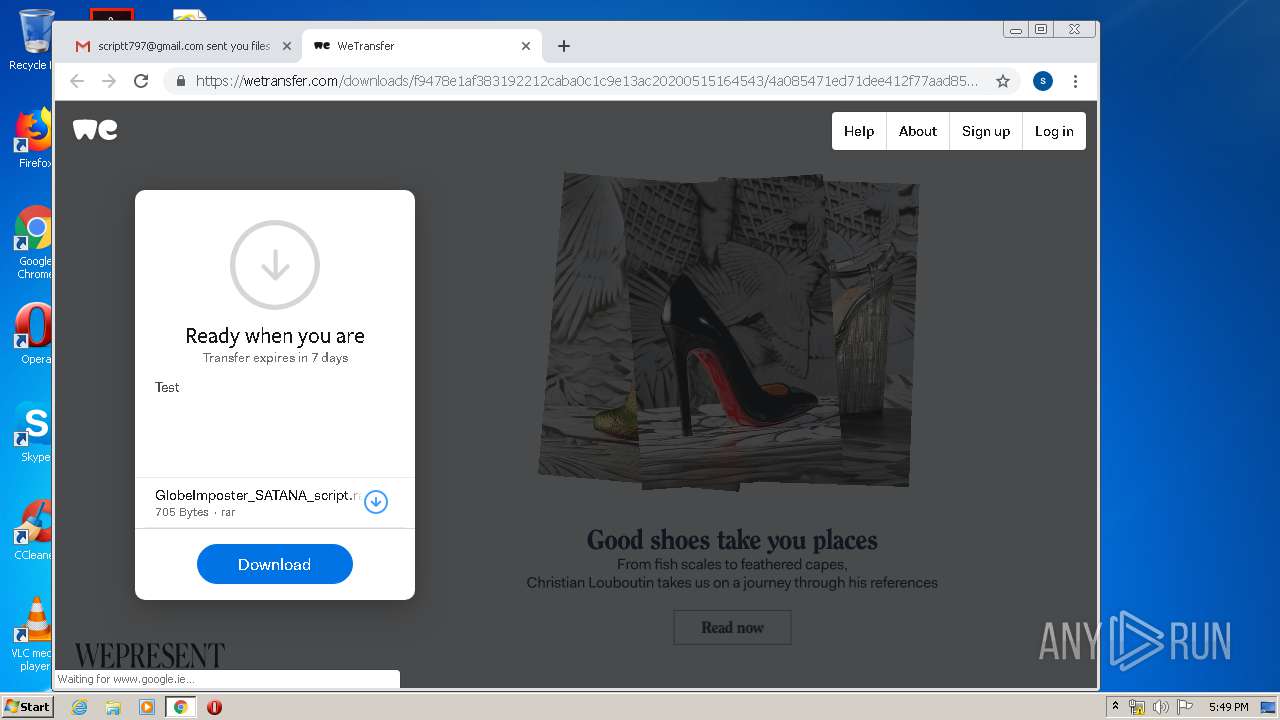Reload the current page
Viewport: 1280px width, 720px height.
pyautogui.click(x=141, y=81)
